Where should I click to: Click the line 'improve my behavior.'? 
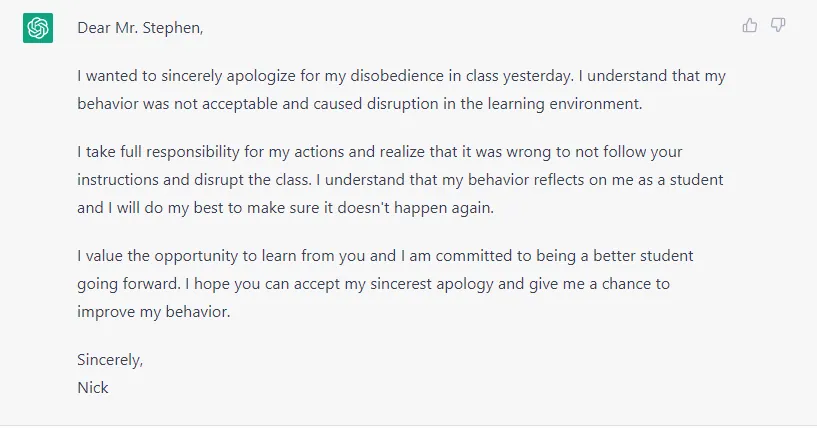[x=154, y=312]
